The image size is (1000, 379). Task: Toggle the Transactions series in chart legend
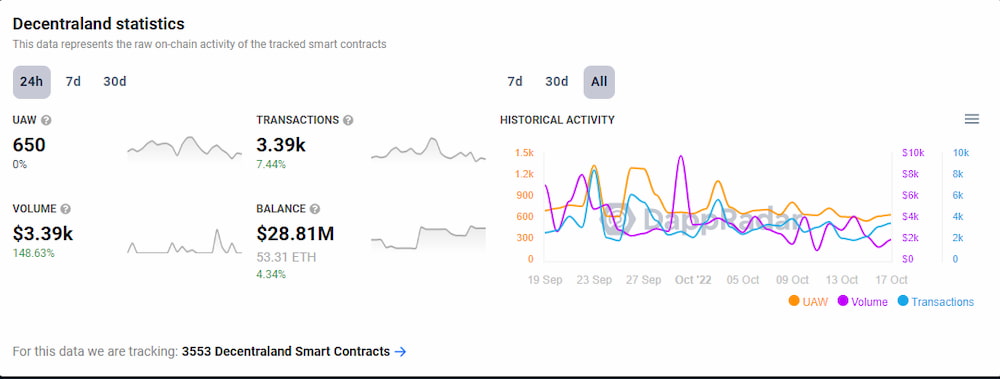pyautogui.click(x=936, y=302)
